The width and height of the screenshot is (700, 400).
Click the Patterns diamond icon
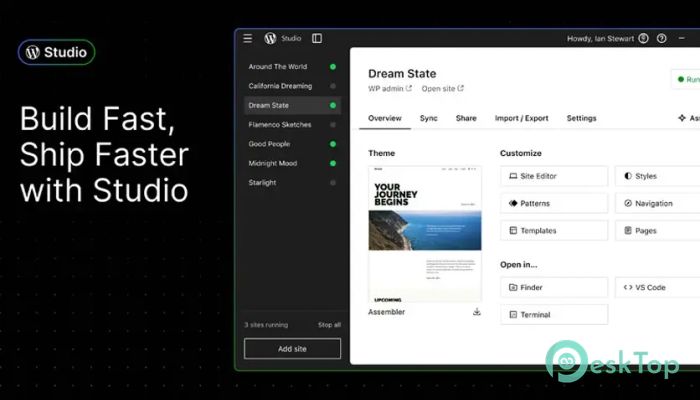tap(513, 204)
